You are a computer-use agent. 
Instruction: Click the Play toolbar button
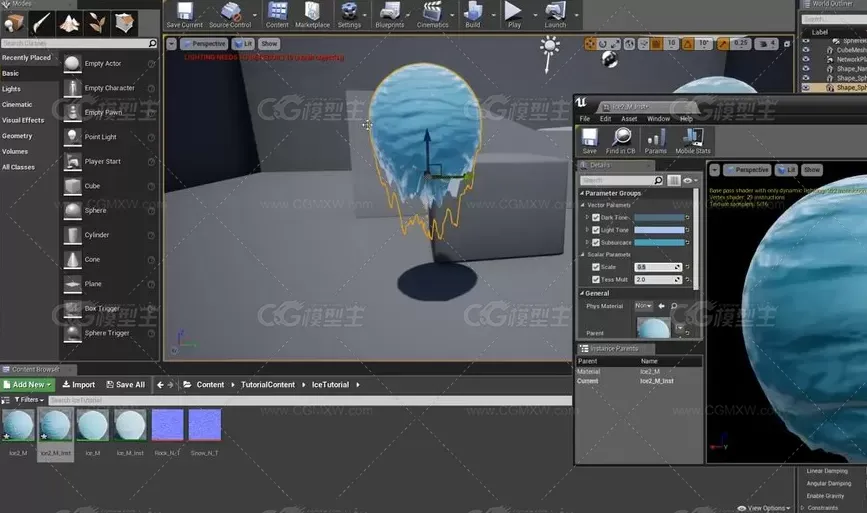point(514,15)
